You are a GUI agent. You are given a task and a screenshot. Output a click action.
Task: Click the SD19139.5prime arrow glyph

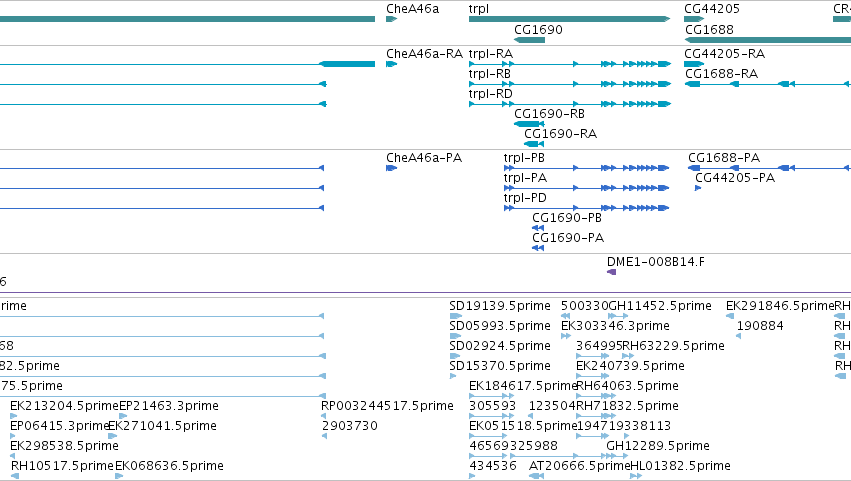pyautogui.click(x=455, y=316)
